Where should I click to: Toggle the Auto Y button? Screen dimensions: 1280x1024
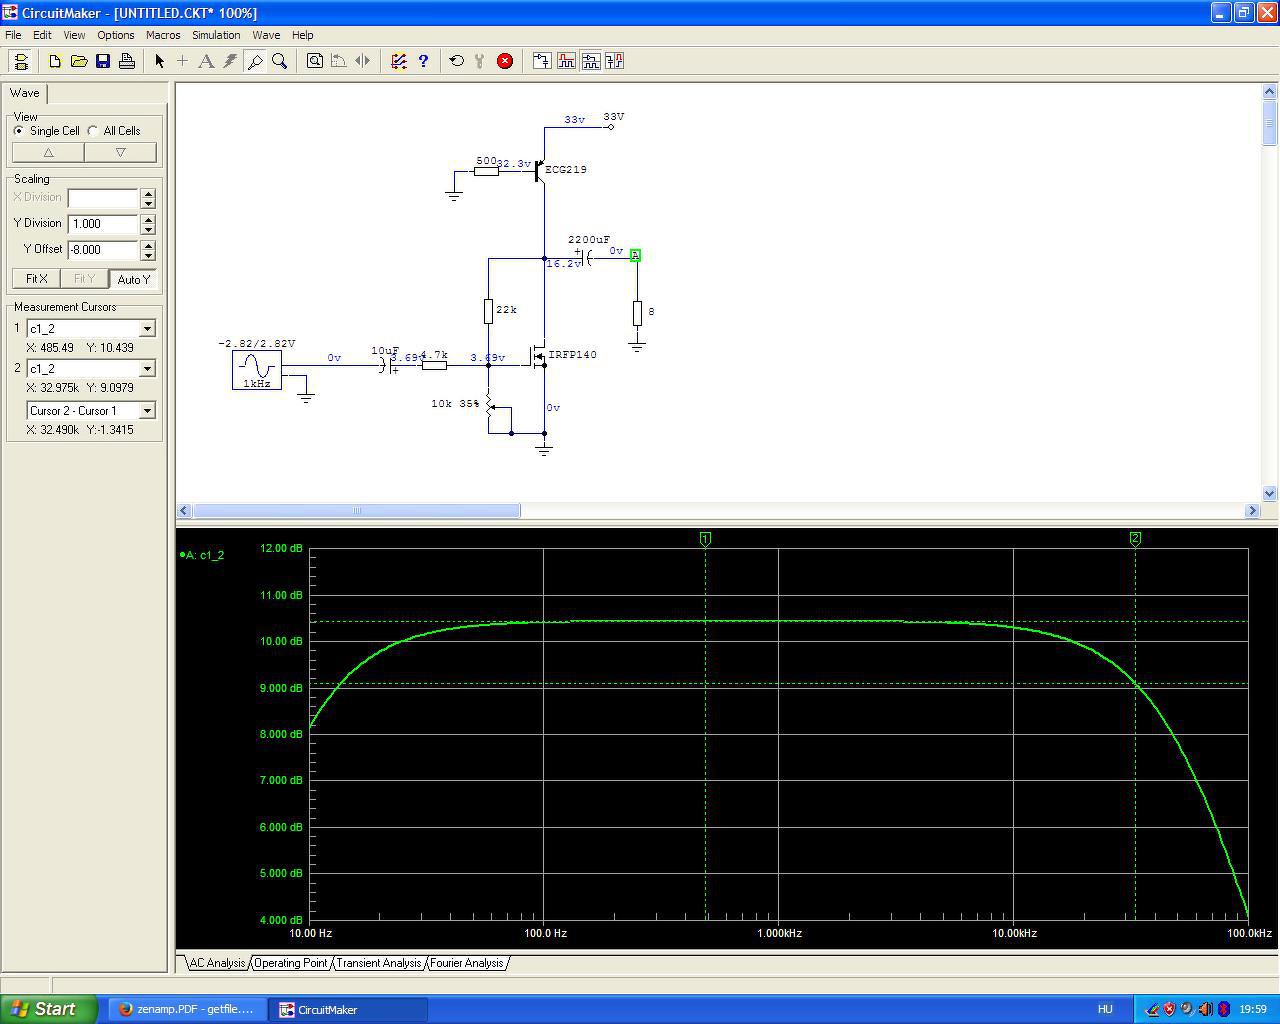tap(133, 279)
